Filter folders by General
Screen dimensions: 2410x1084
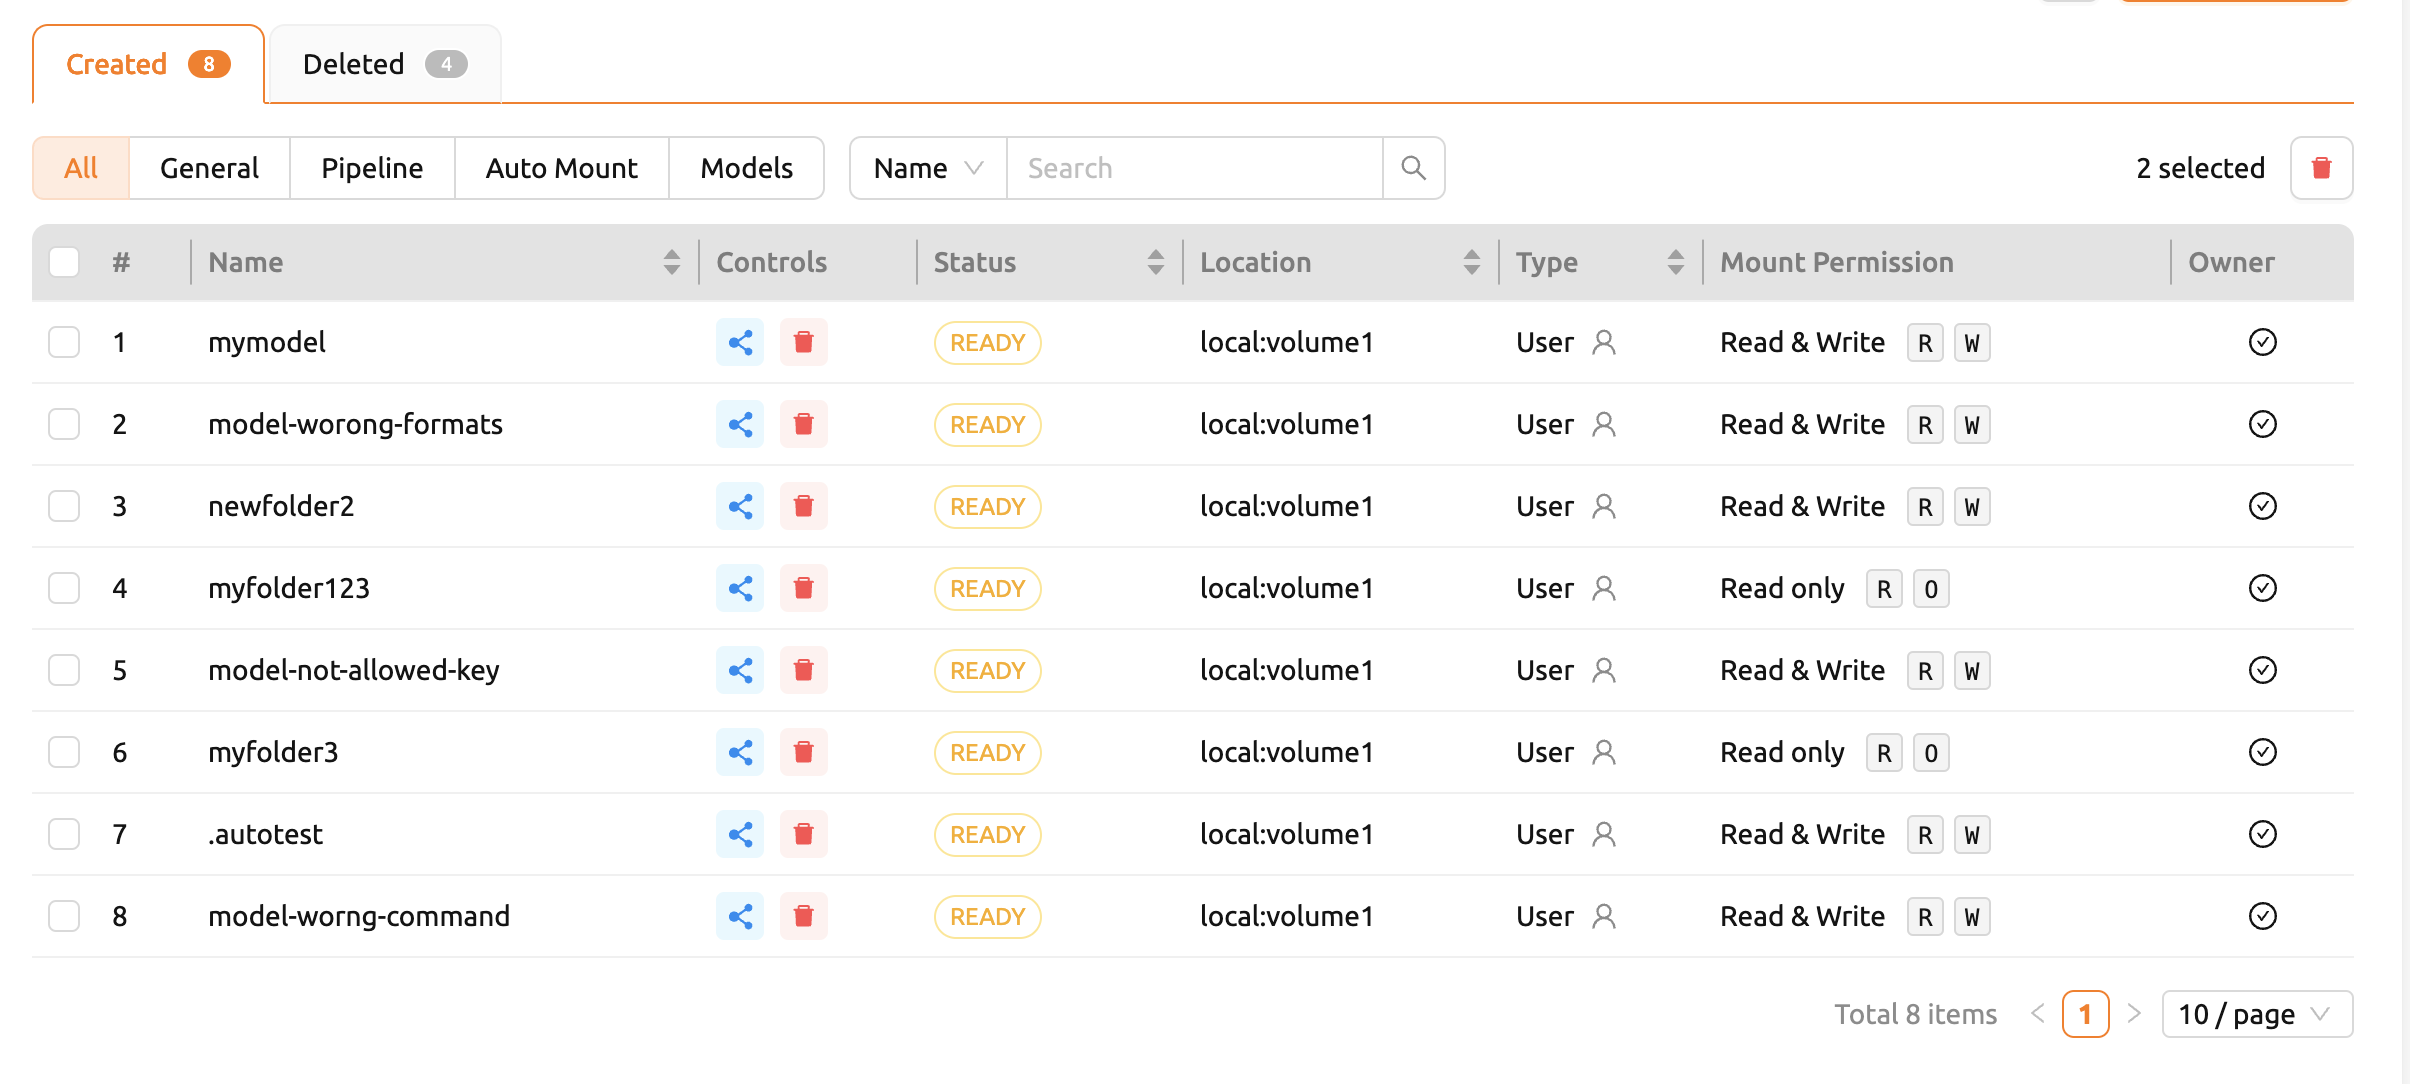[x=209, y=168]
